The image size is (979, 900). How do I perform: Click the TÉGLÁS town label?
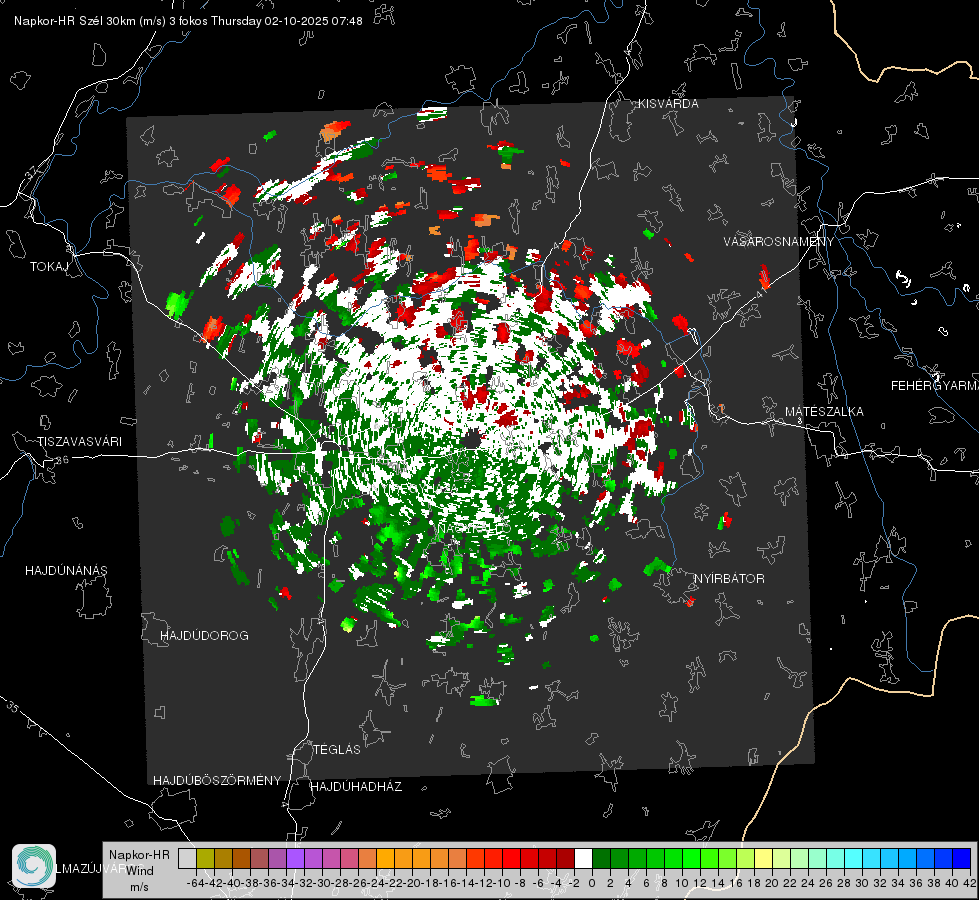pos(337,749)
